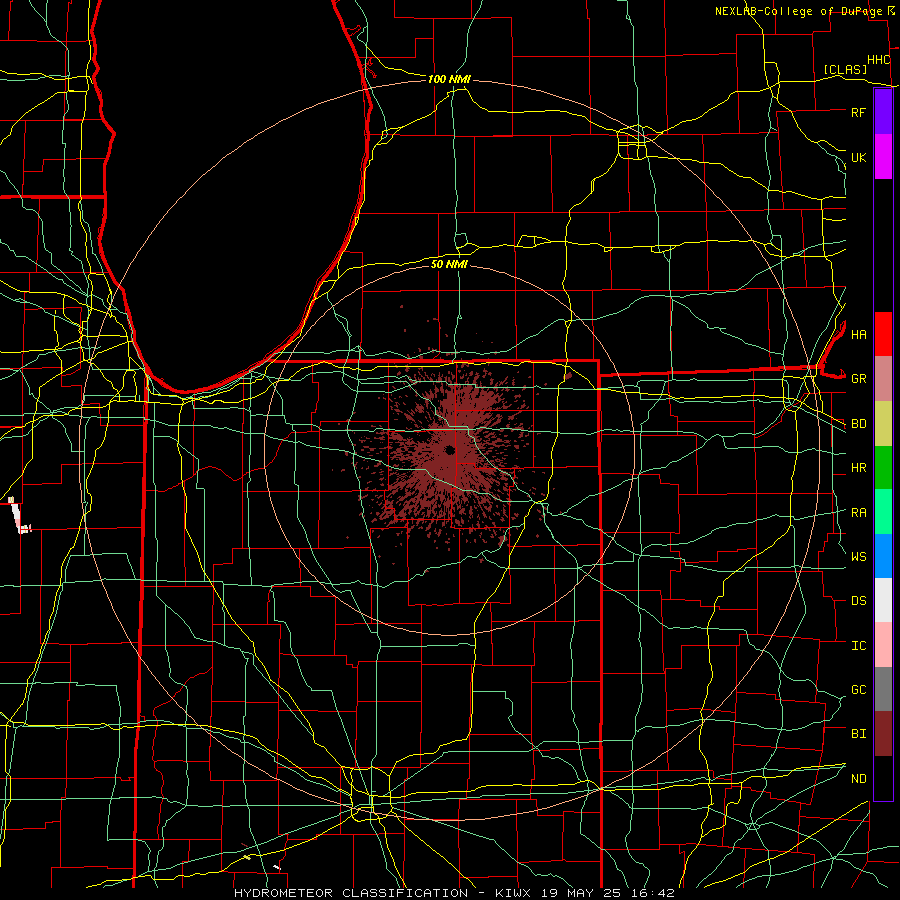Screen dimensions: 900x900
Task: Click the 'DS' legend label
Action: (x=858, y=601)
